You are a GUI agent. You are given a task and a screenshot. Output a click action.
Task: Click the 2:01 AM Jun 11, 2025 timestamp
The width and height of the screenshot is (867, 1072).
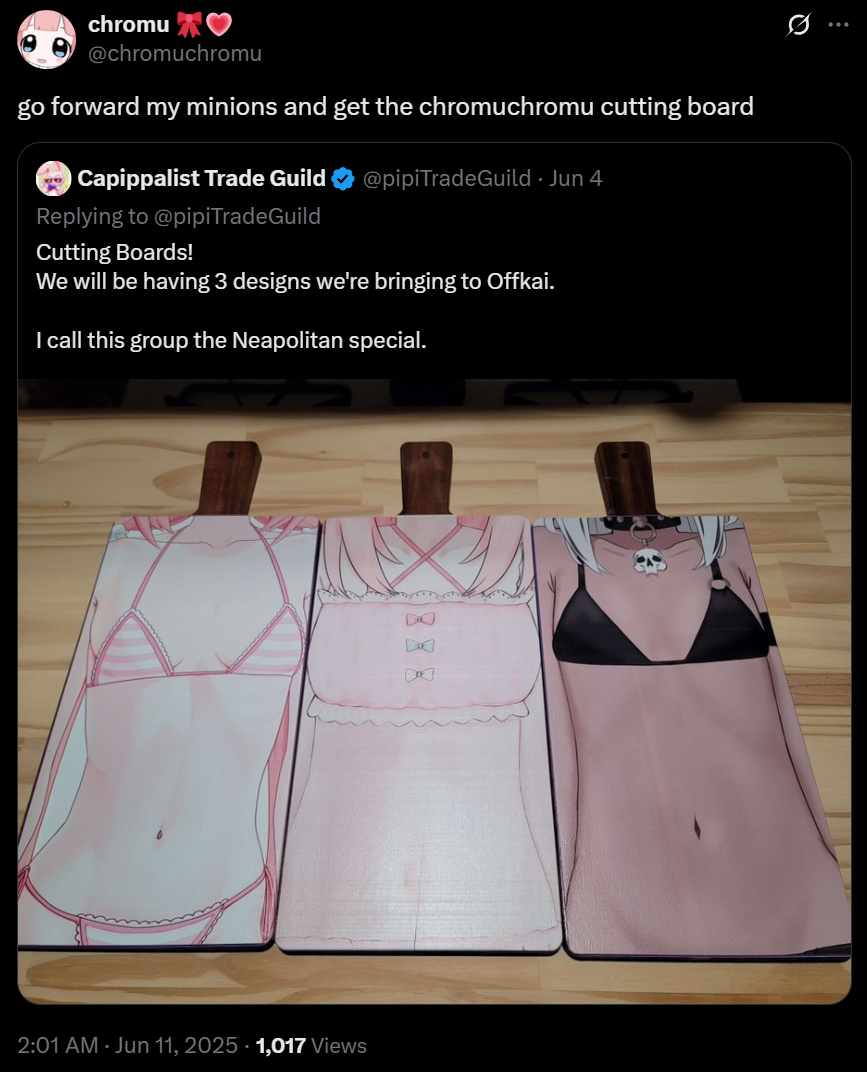click(x=127, y=1045)
